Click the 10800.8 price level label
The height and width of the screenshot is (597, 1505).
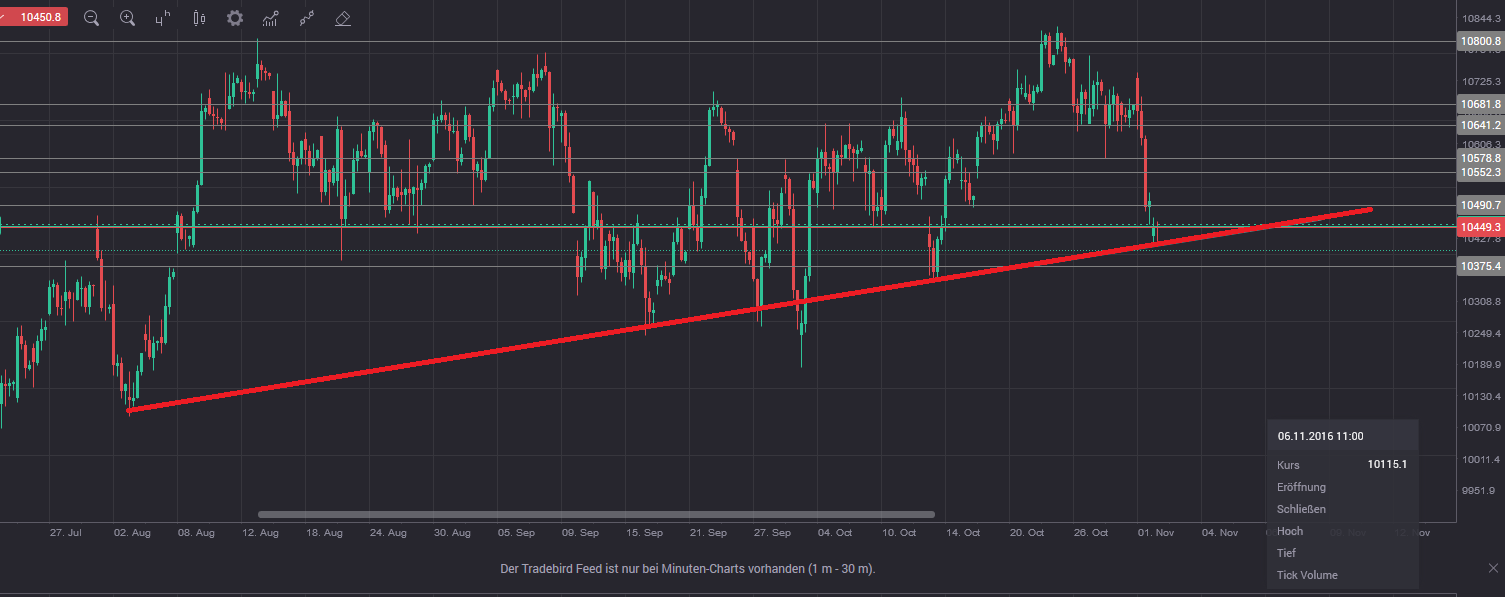pyautogui.click(x=1480, y=41)
